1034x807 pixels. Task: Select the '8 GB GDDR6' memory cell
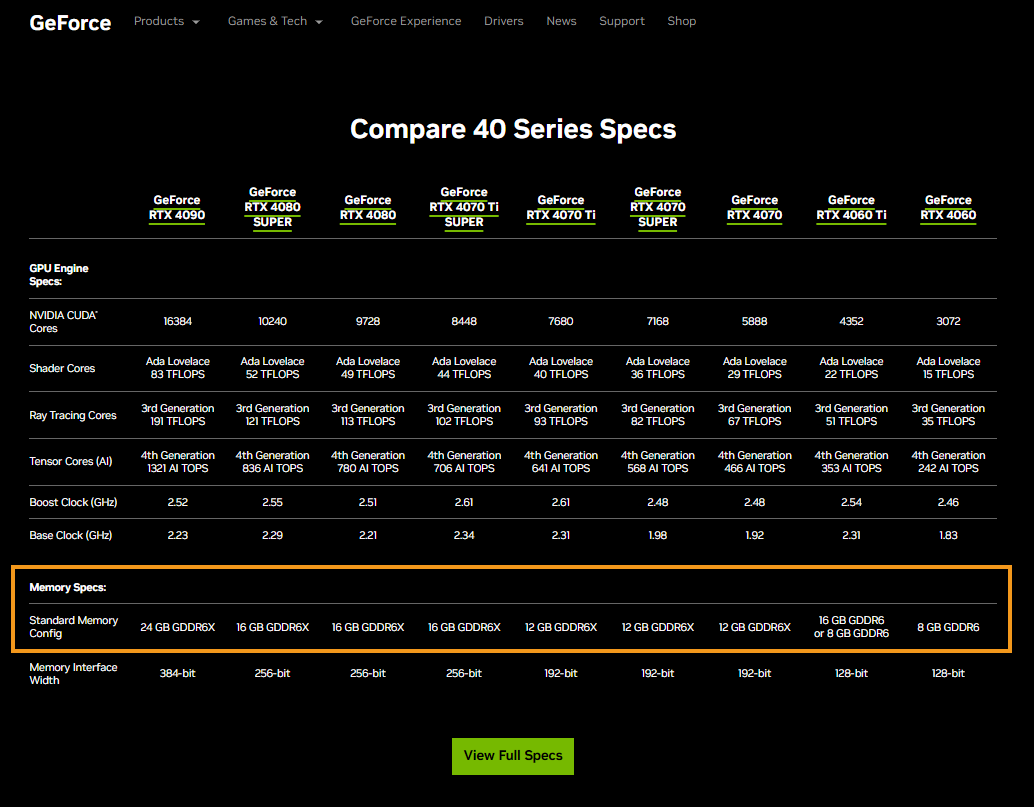(948, 627)
